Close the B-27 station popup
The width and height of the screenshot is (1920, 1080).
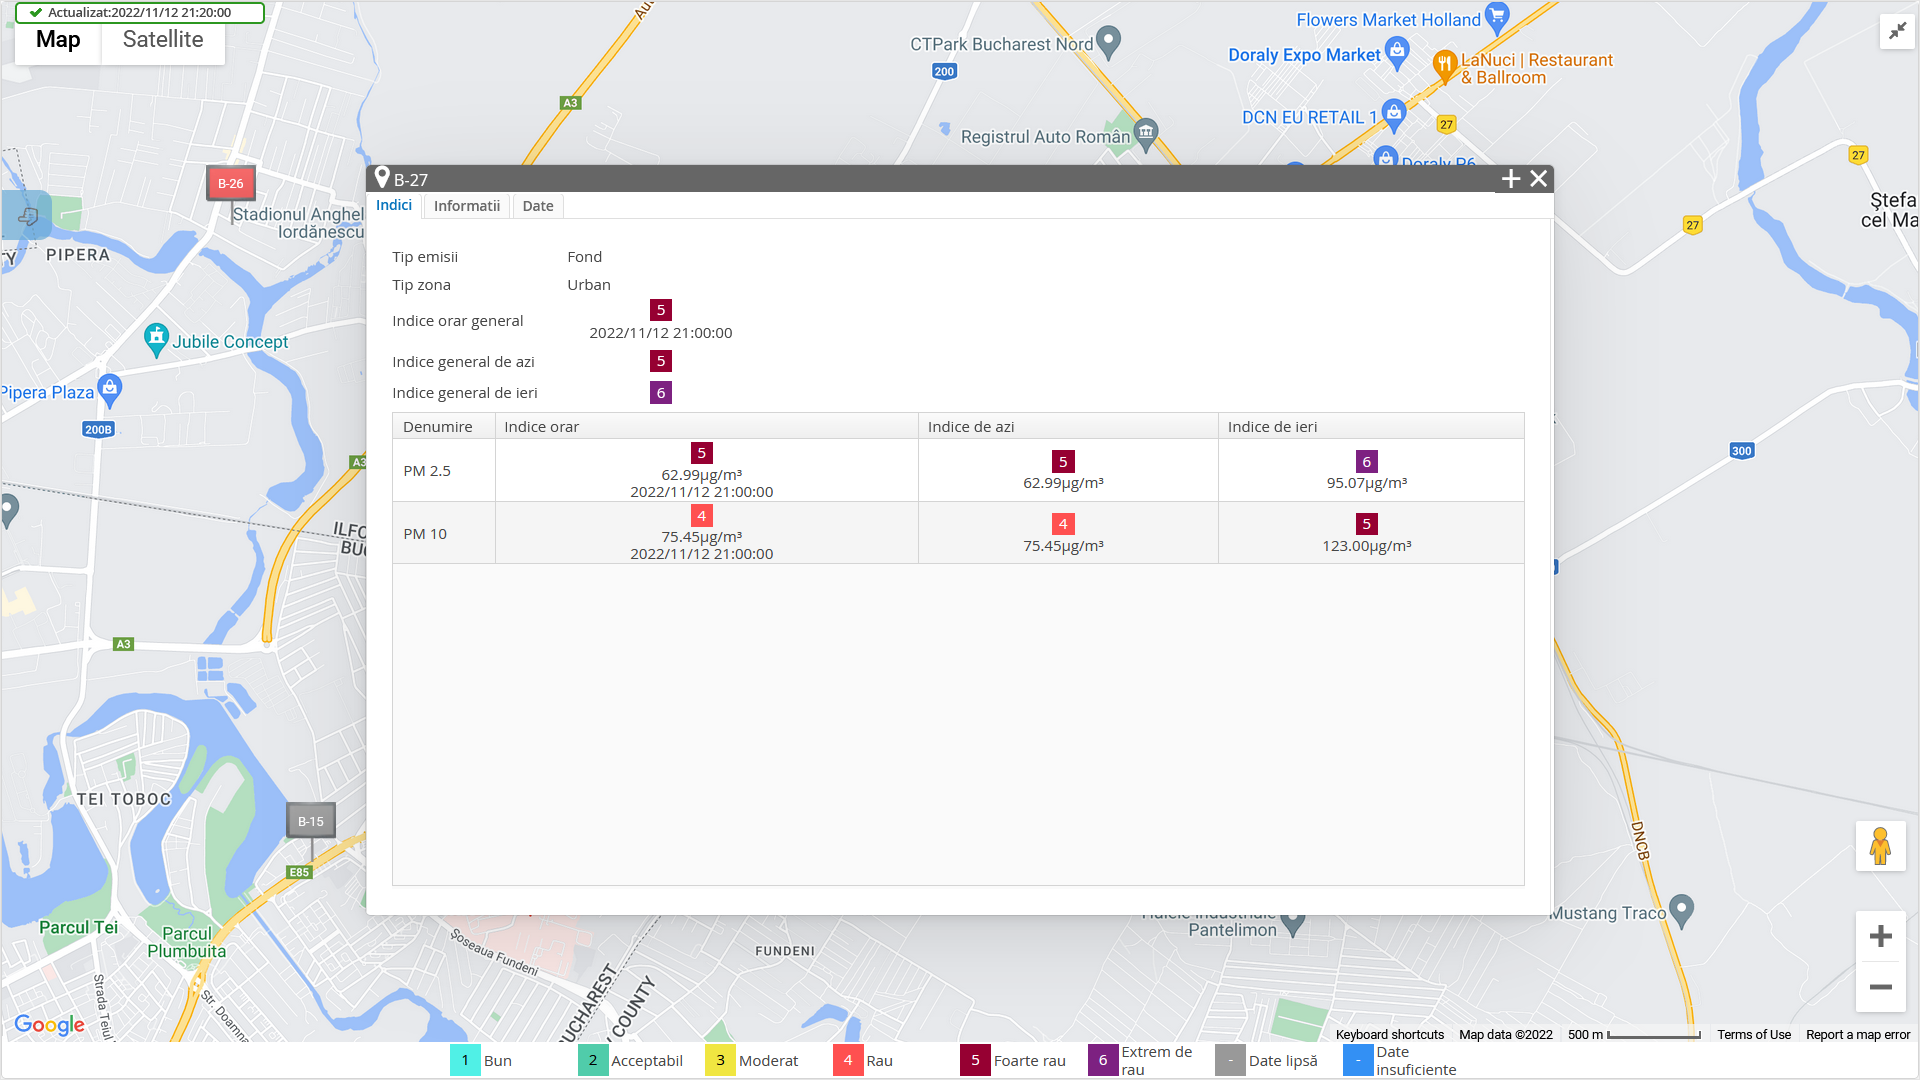1539,179
